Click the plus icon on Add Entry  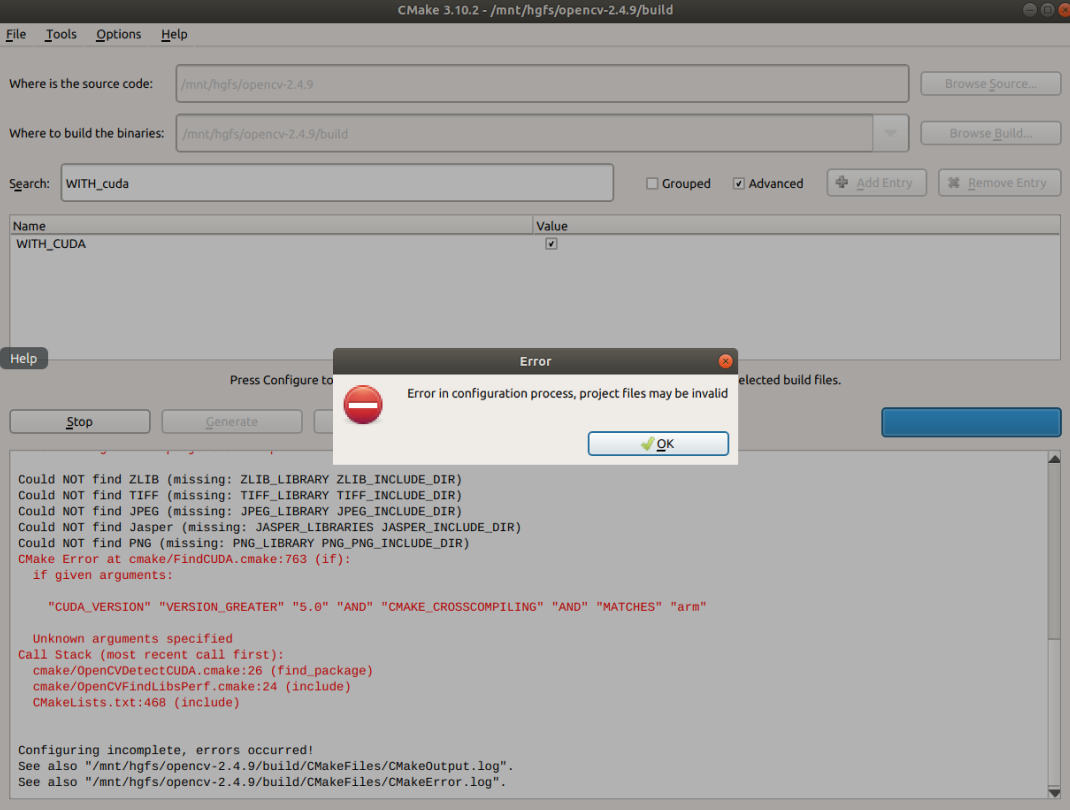click(x=841, y=182)
